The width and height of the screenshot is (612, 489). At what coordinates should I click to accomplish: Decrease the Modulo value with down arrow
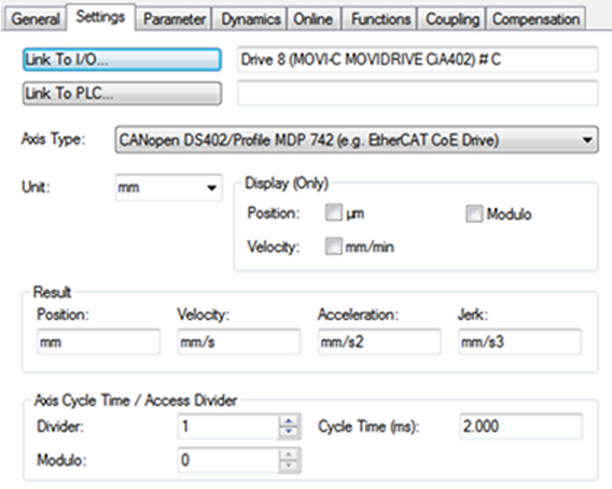pyautogui.click(x=290, y=466)
